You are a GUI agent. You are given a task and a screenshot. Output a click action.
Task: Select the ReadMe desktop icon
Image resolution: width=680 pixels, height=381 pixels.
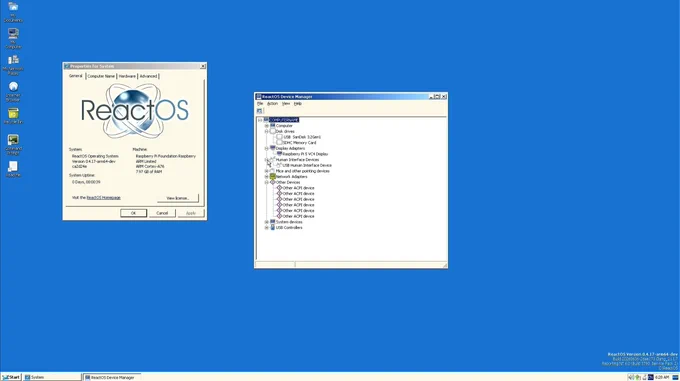coord(13,169)
